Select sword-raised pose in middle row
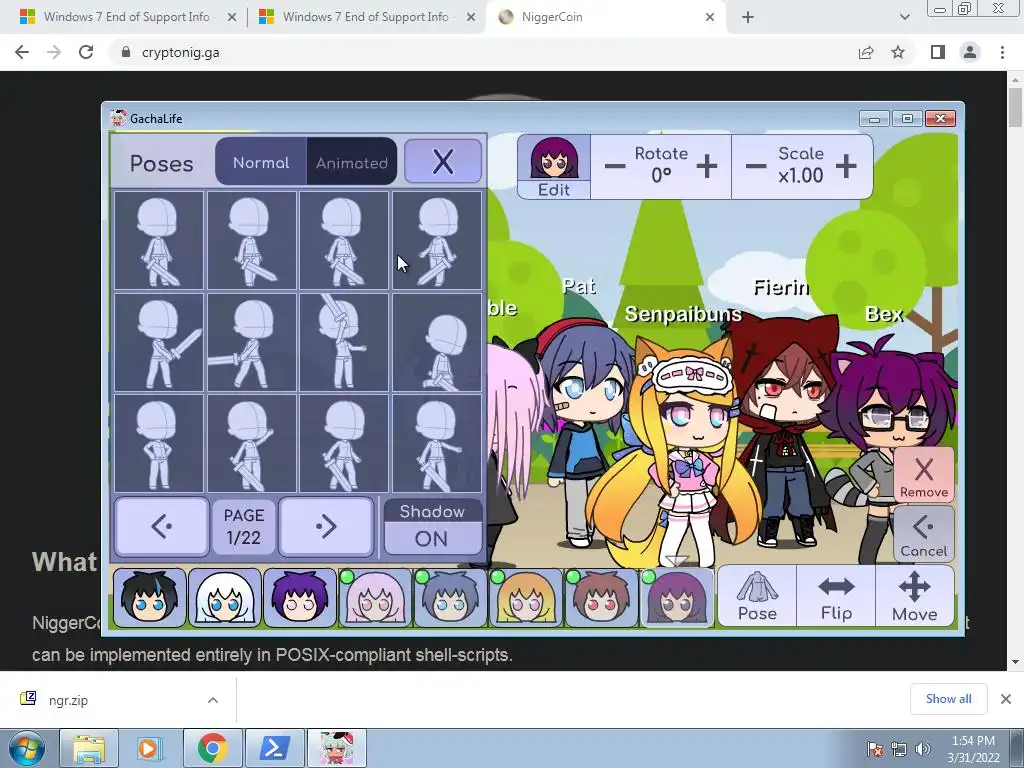The width and height of the screenshot is (1024, 768). (x=159, y=342)
